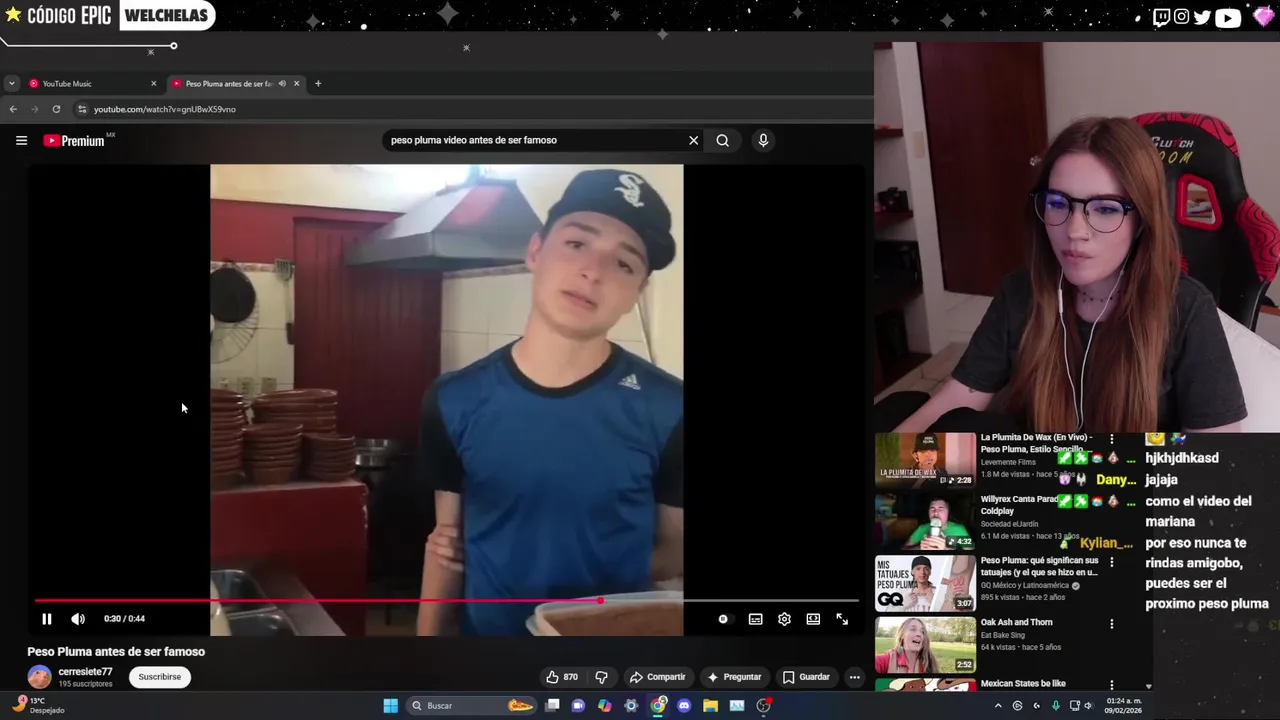Seek on the red progress bar
The height and width of the screenshot is (720, 1280).
[x=446, y=601]
